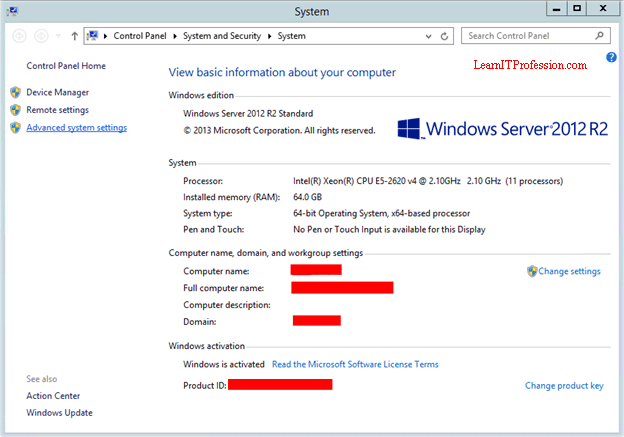
Task: Click the Windows Server 2012 R2 logo
Action: 503,129
